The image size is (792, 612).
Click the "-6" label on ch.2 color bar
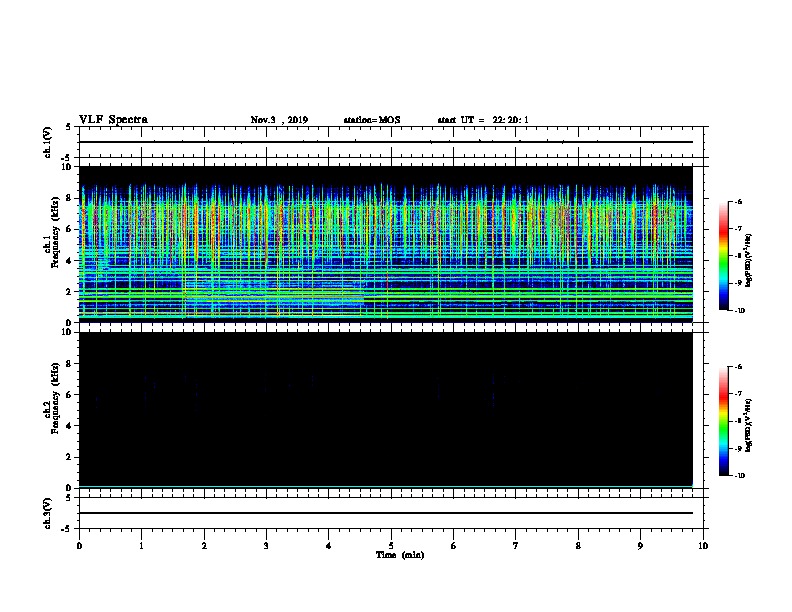[x=738, y=367]
